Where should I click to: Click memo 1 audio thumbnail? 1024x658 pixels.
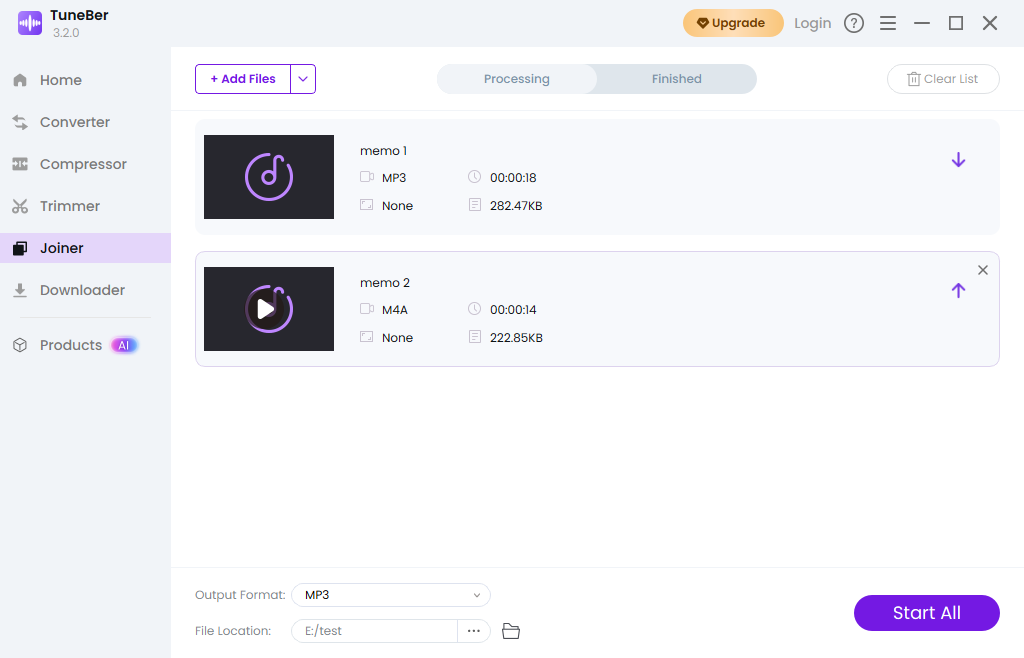coord(268,177)
